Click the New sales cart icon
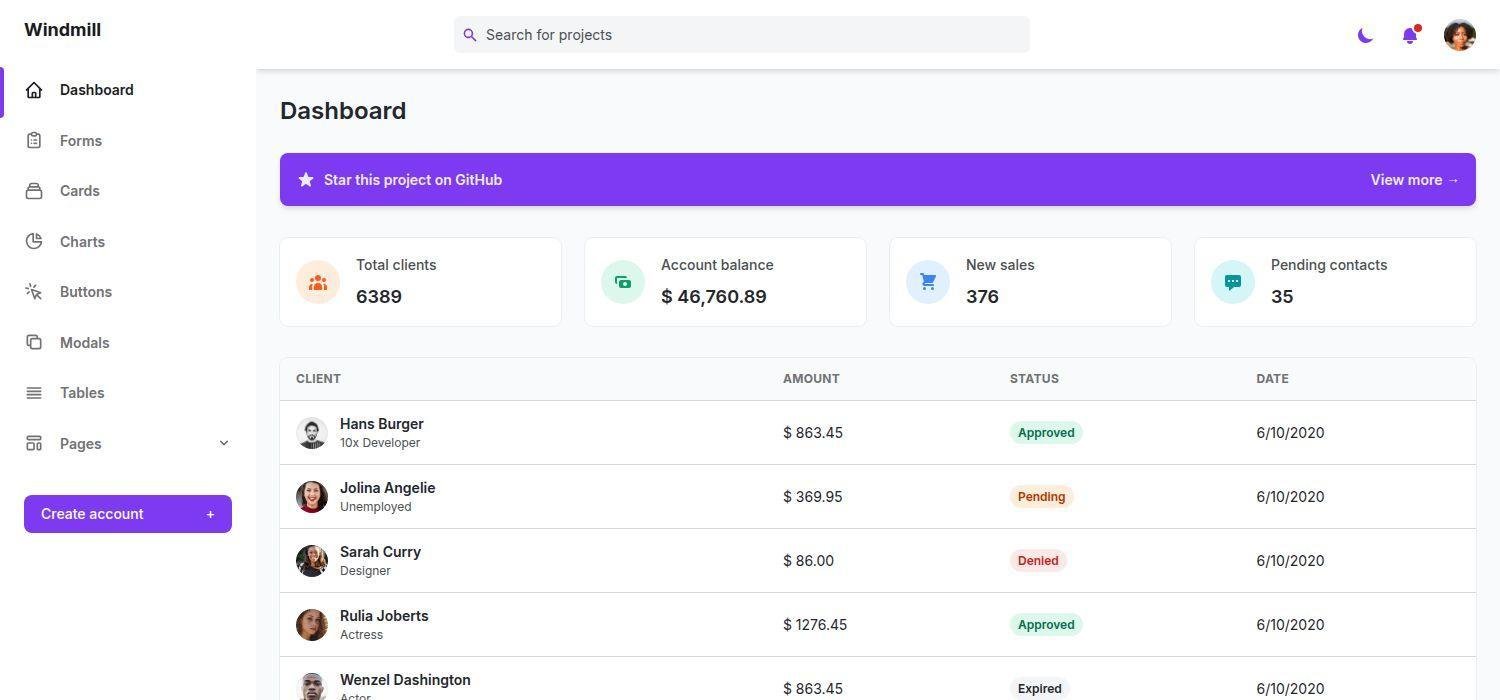Image resolution: width=1500 pixels, height=700 pixels. coord(928,282)
